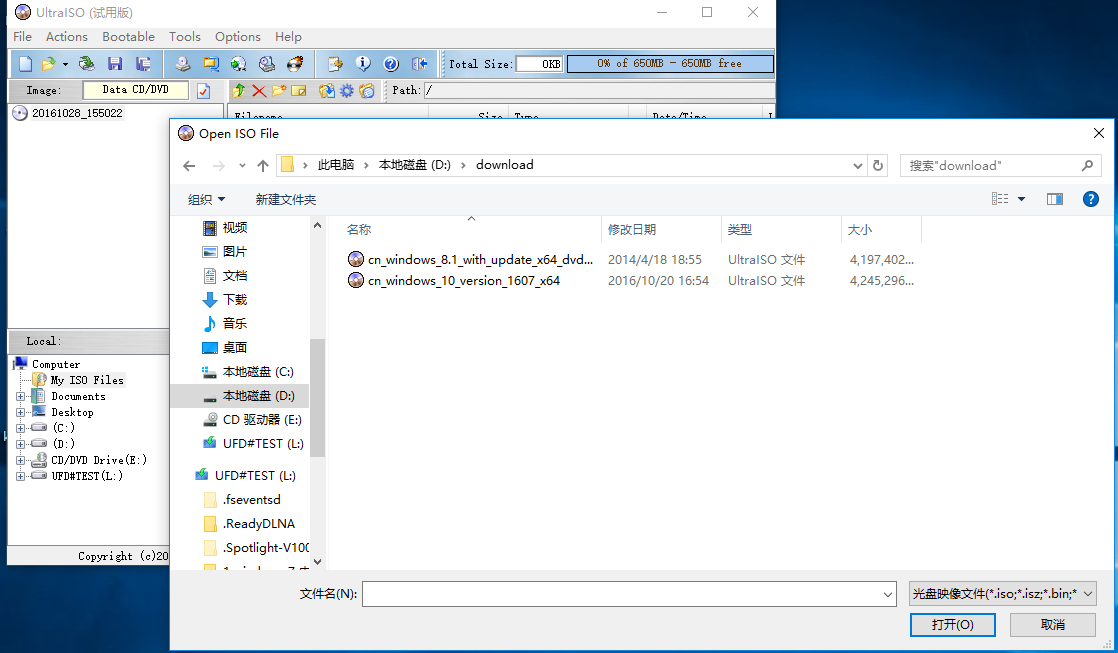Click the gear Properties icon near Path
This screenshot has height=653, width=1118.
[347, 91]
